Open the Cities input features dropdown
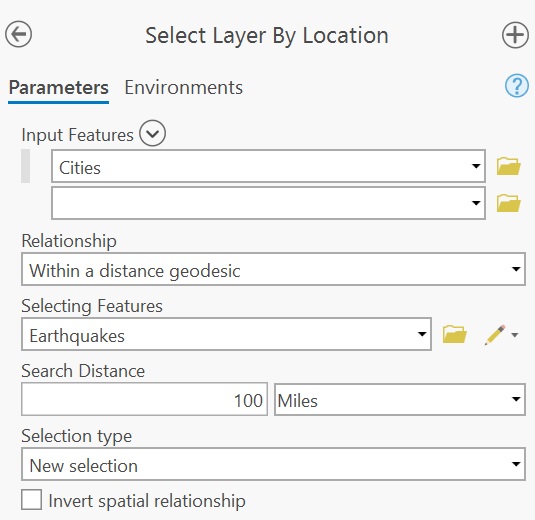The width and height of the screenshot is (535, 520). pos(268,166)
